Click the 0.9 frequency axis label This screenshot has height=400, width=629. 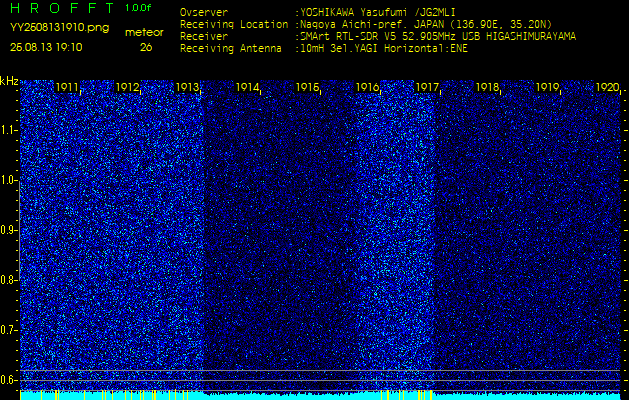pyautogui.click(x=8, y=230)
